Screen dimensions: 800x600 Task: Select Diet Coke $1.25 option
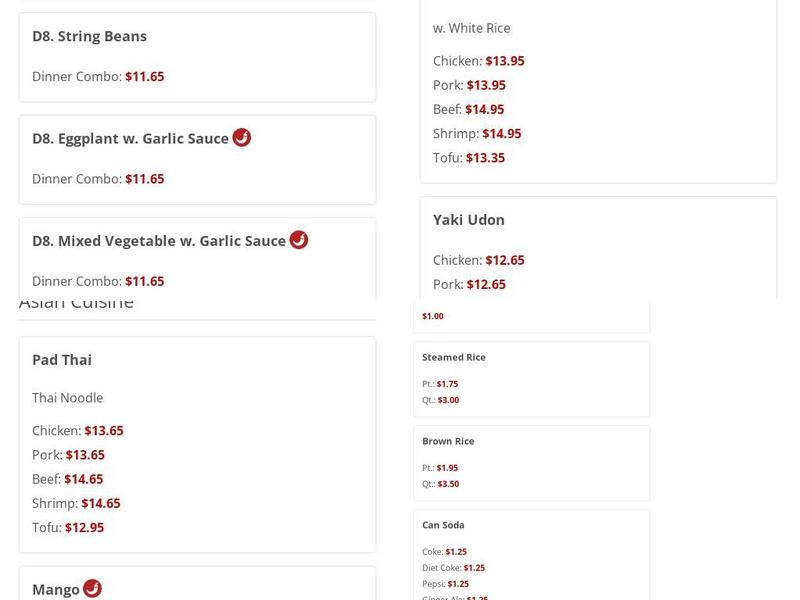coord(474,568)
